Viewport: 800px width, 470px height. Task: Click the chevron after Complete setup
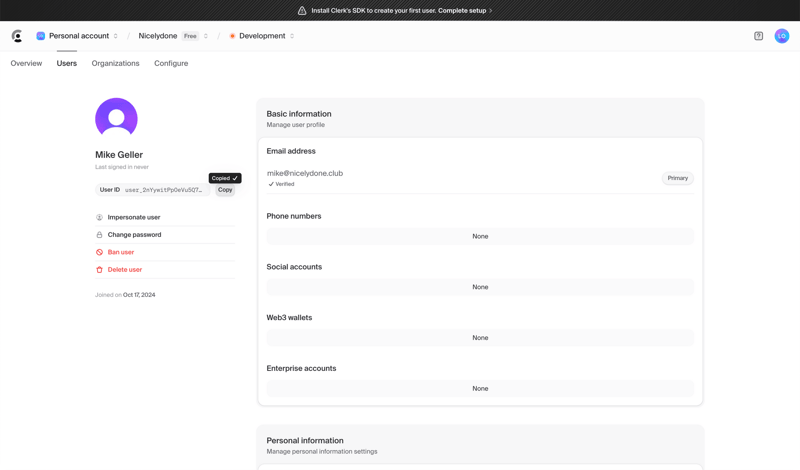tap(491, 10)
